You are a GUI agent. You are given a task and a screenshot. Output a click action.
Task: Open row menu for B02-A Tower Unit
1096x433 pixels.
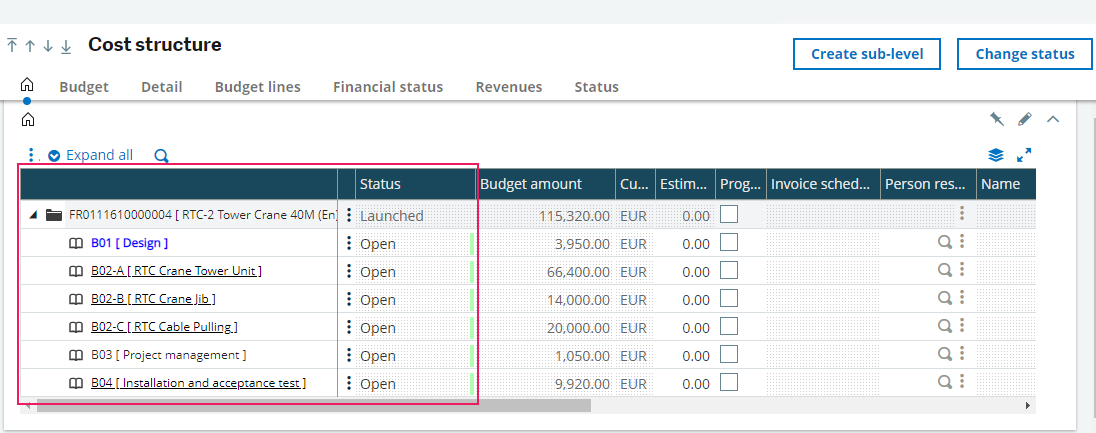(x=349, y=271)
